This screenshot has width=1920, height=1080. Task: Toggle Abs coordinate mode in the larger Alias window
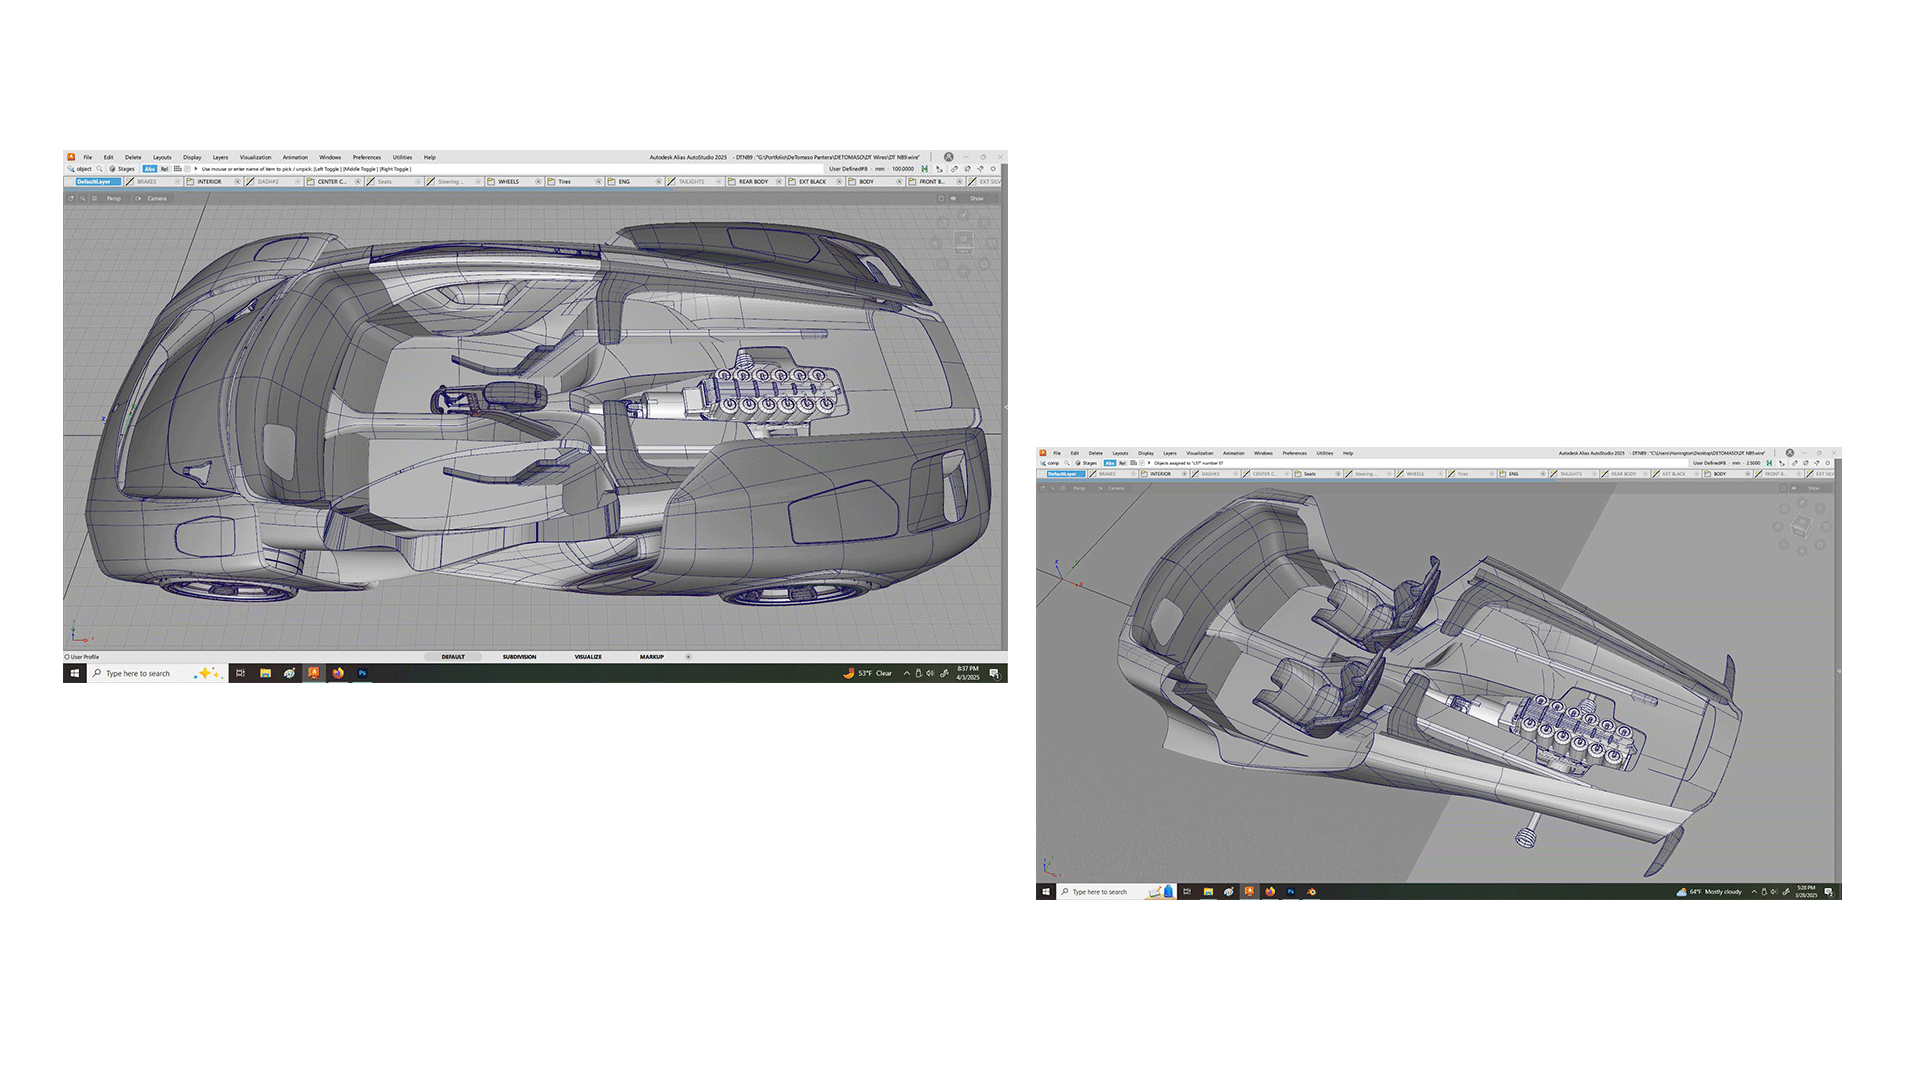[150, 169]
